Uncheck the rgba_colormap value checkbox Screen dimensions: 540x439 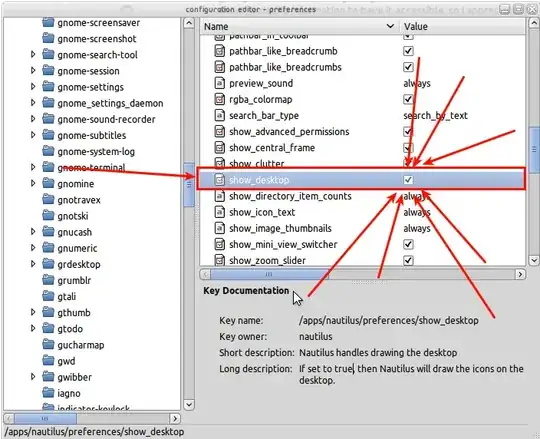pyautogui.click(x=408, y=99)
